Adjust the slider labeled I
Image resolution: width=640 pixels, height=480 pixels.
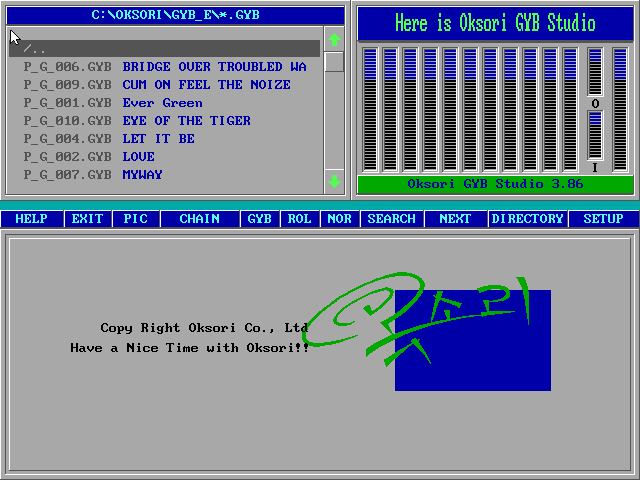pyautogui.click(x=596, y=136)
